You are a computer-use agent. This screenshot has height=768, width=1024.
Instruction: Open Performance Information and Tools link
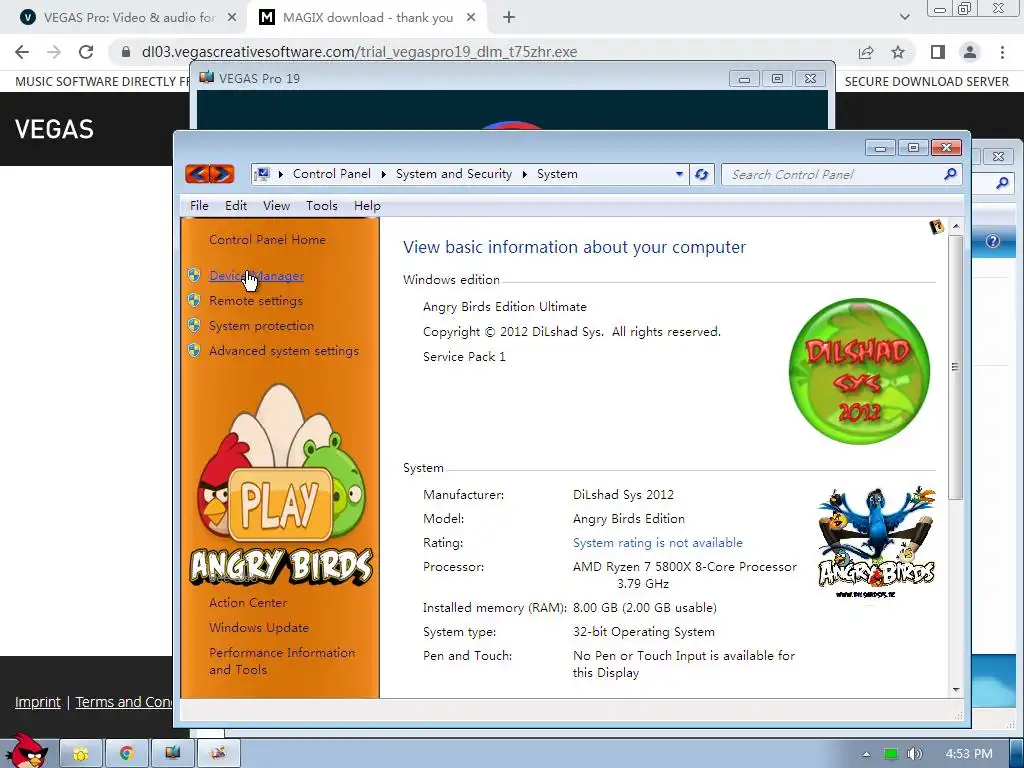282,661
